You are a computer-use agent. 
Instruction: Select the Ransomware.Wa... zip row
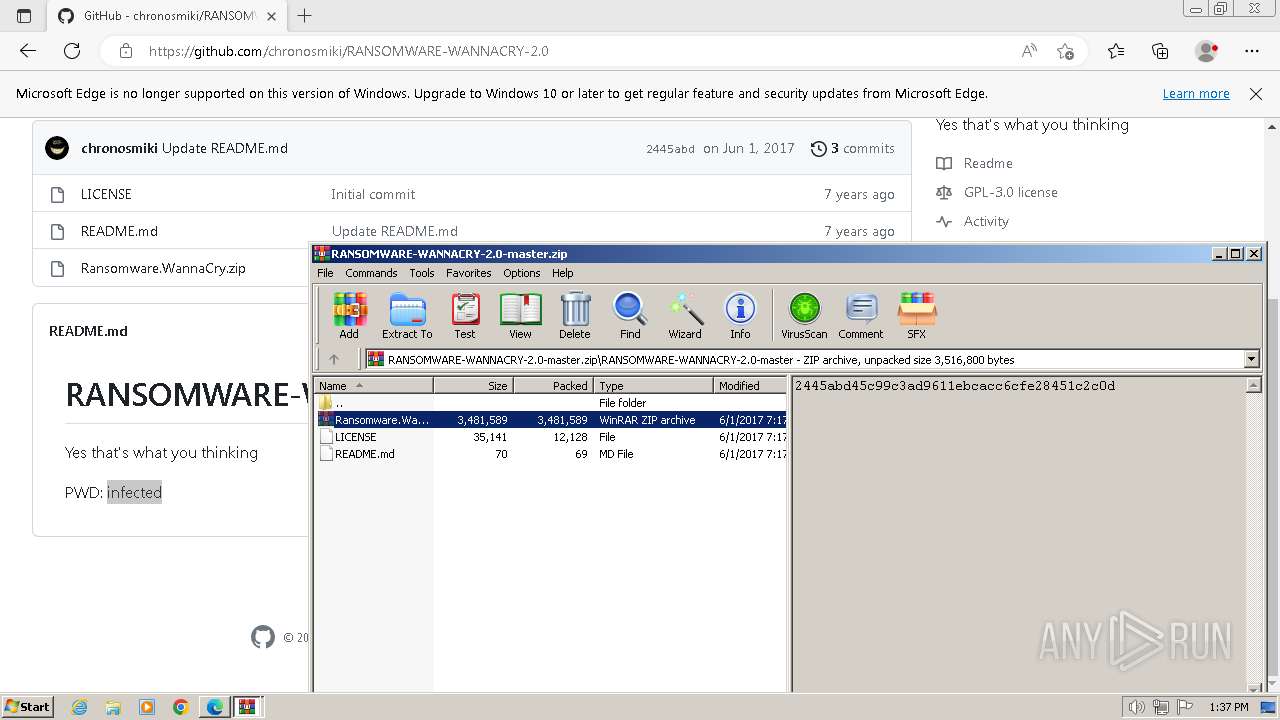click(551, 420)
